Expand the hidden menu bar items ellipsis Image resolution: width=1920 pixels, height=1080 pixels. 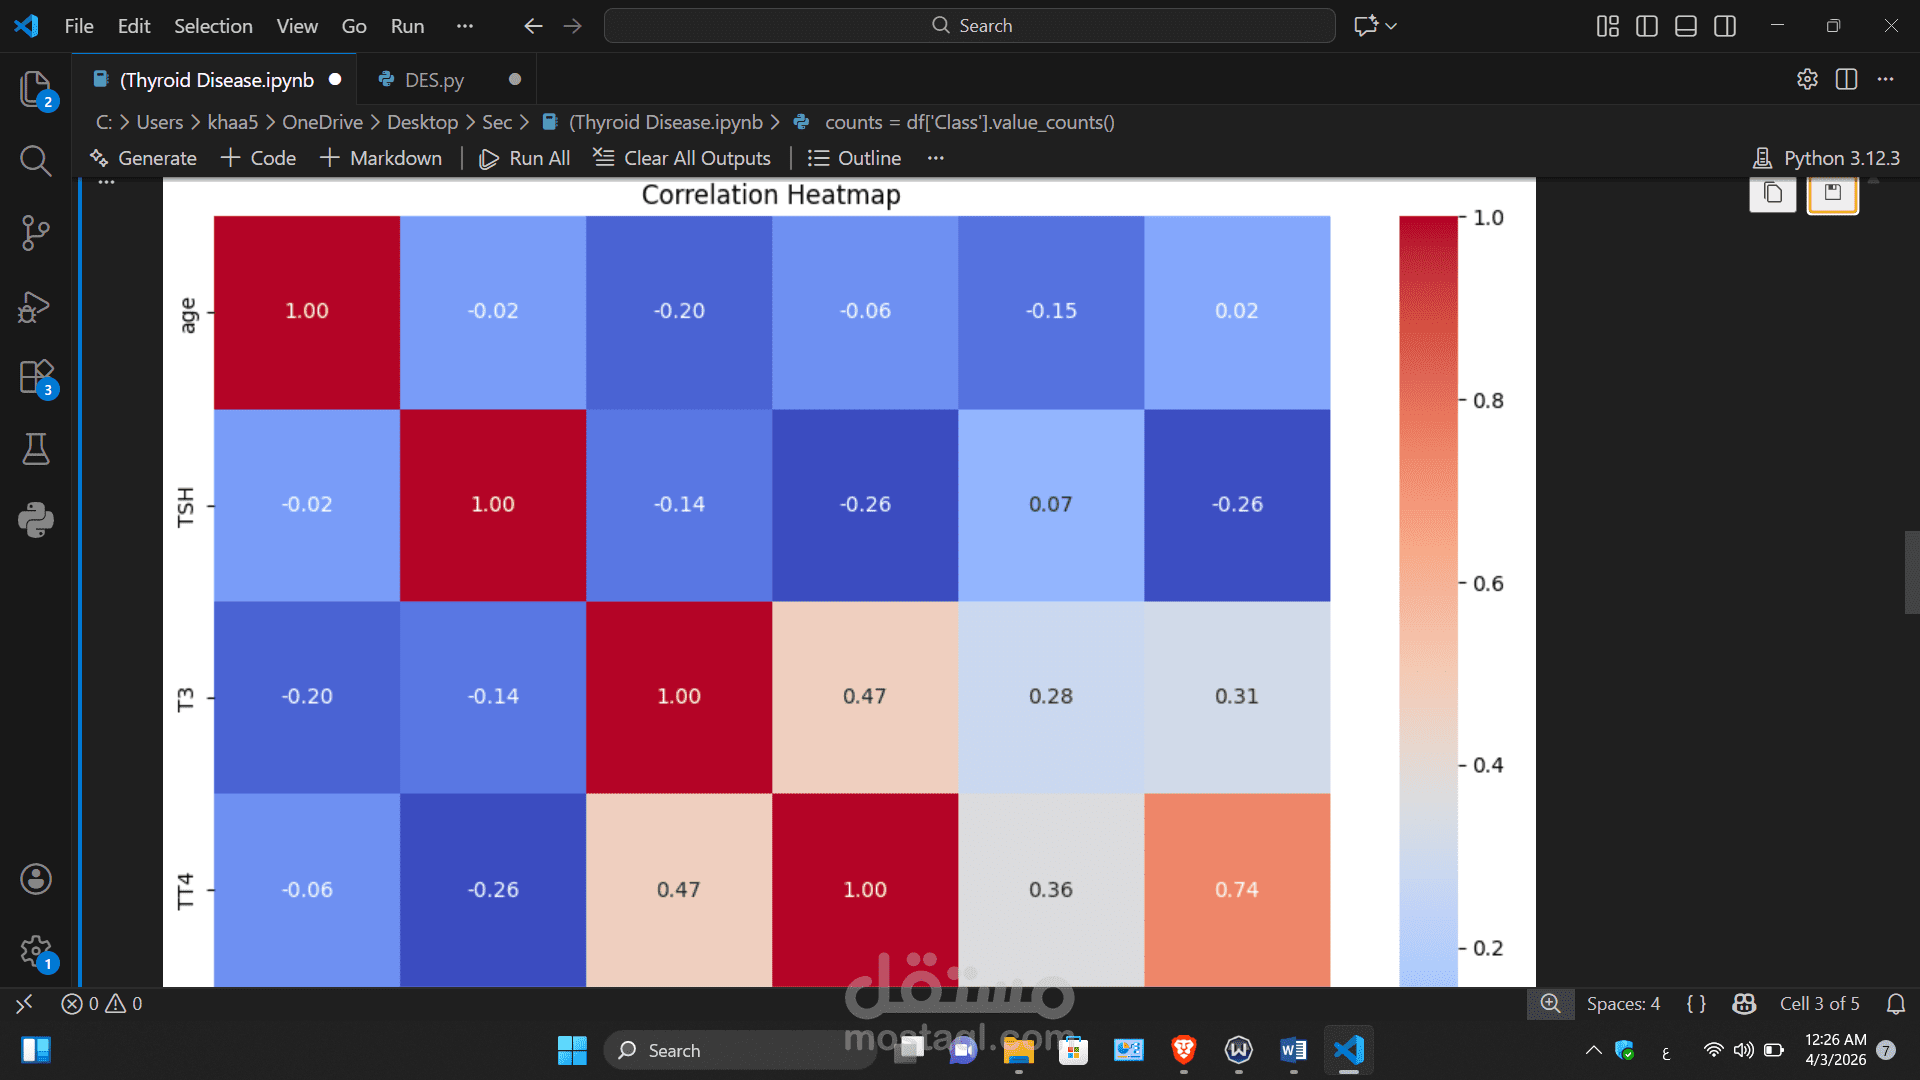coord(464,26)
